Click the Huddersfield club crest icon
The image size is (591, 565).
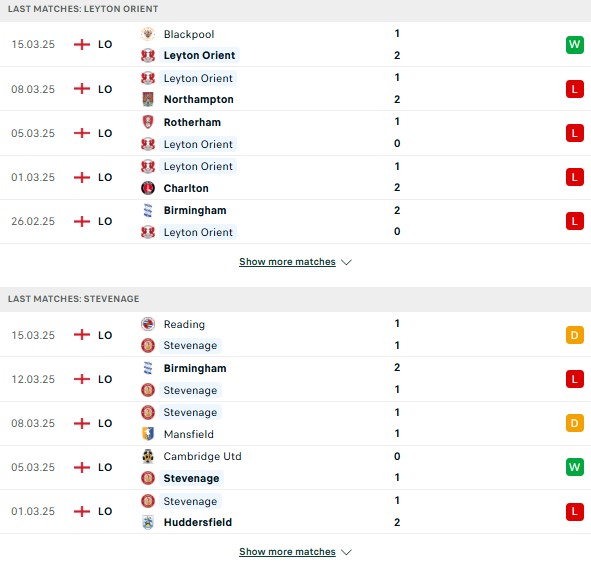click(148, 522)
